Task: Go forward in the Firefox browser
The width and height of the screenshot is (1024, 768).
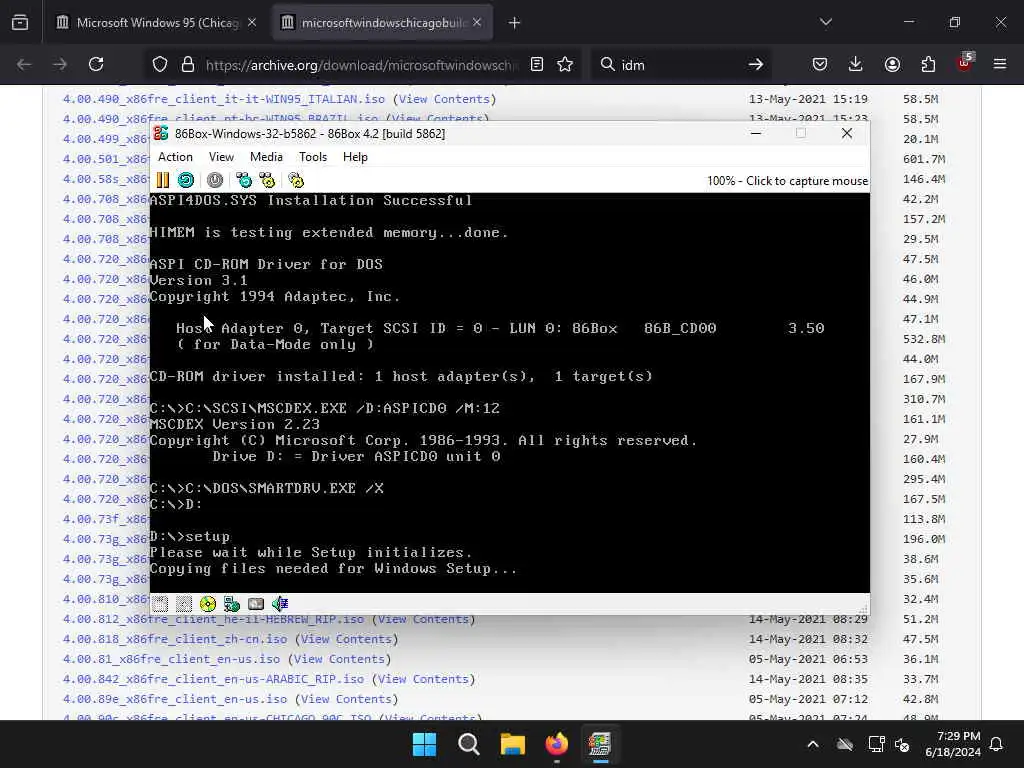Action: pos(59,64)
